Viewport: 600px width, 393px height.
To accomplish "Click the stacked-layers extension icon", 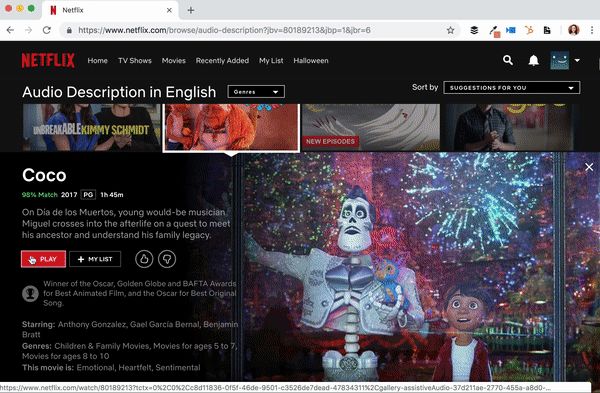I will coord(474,30).
